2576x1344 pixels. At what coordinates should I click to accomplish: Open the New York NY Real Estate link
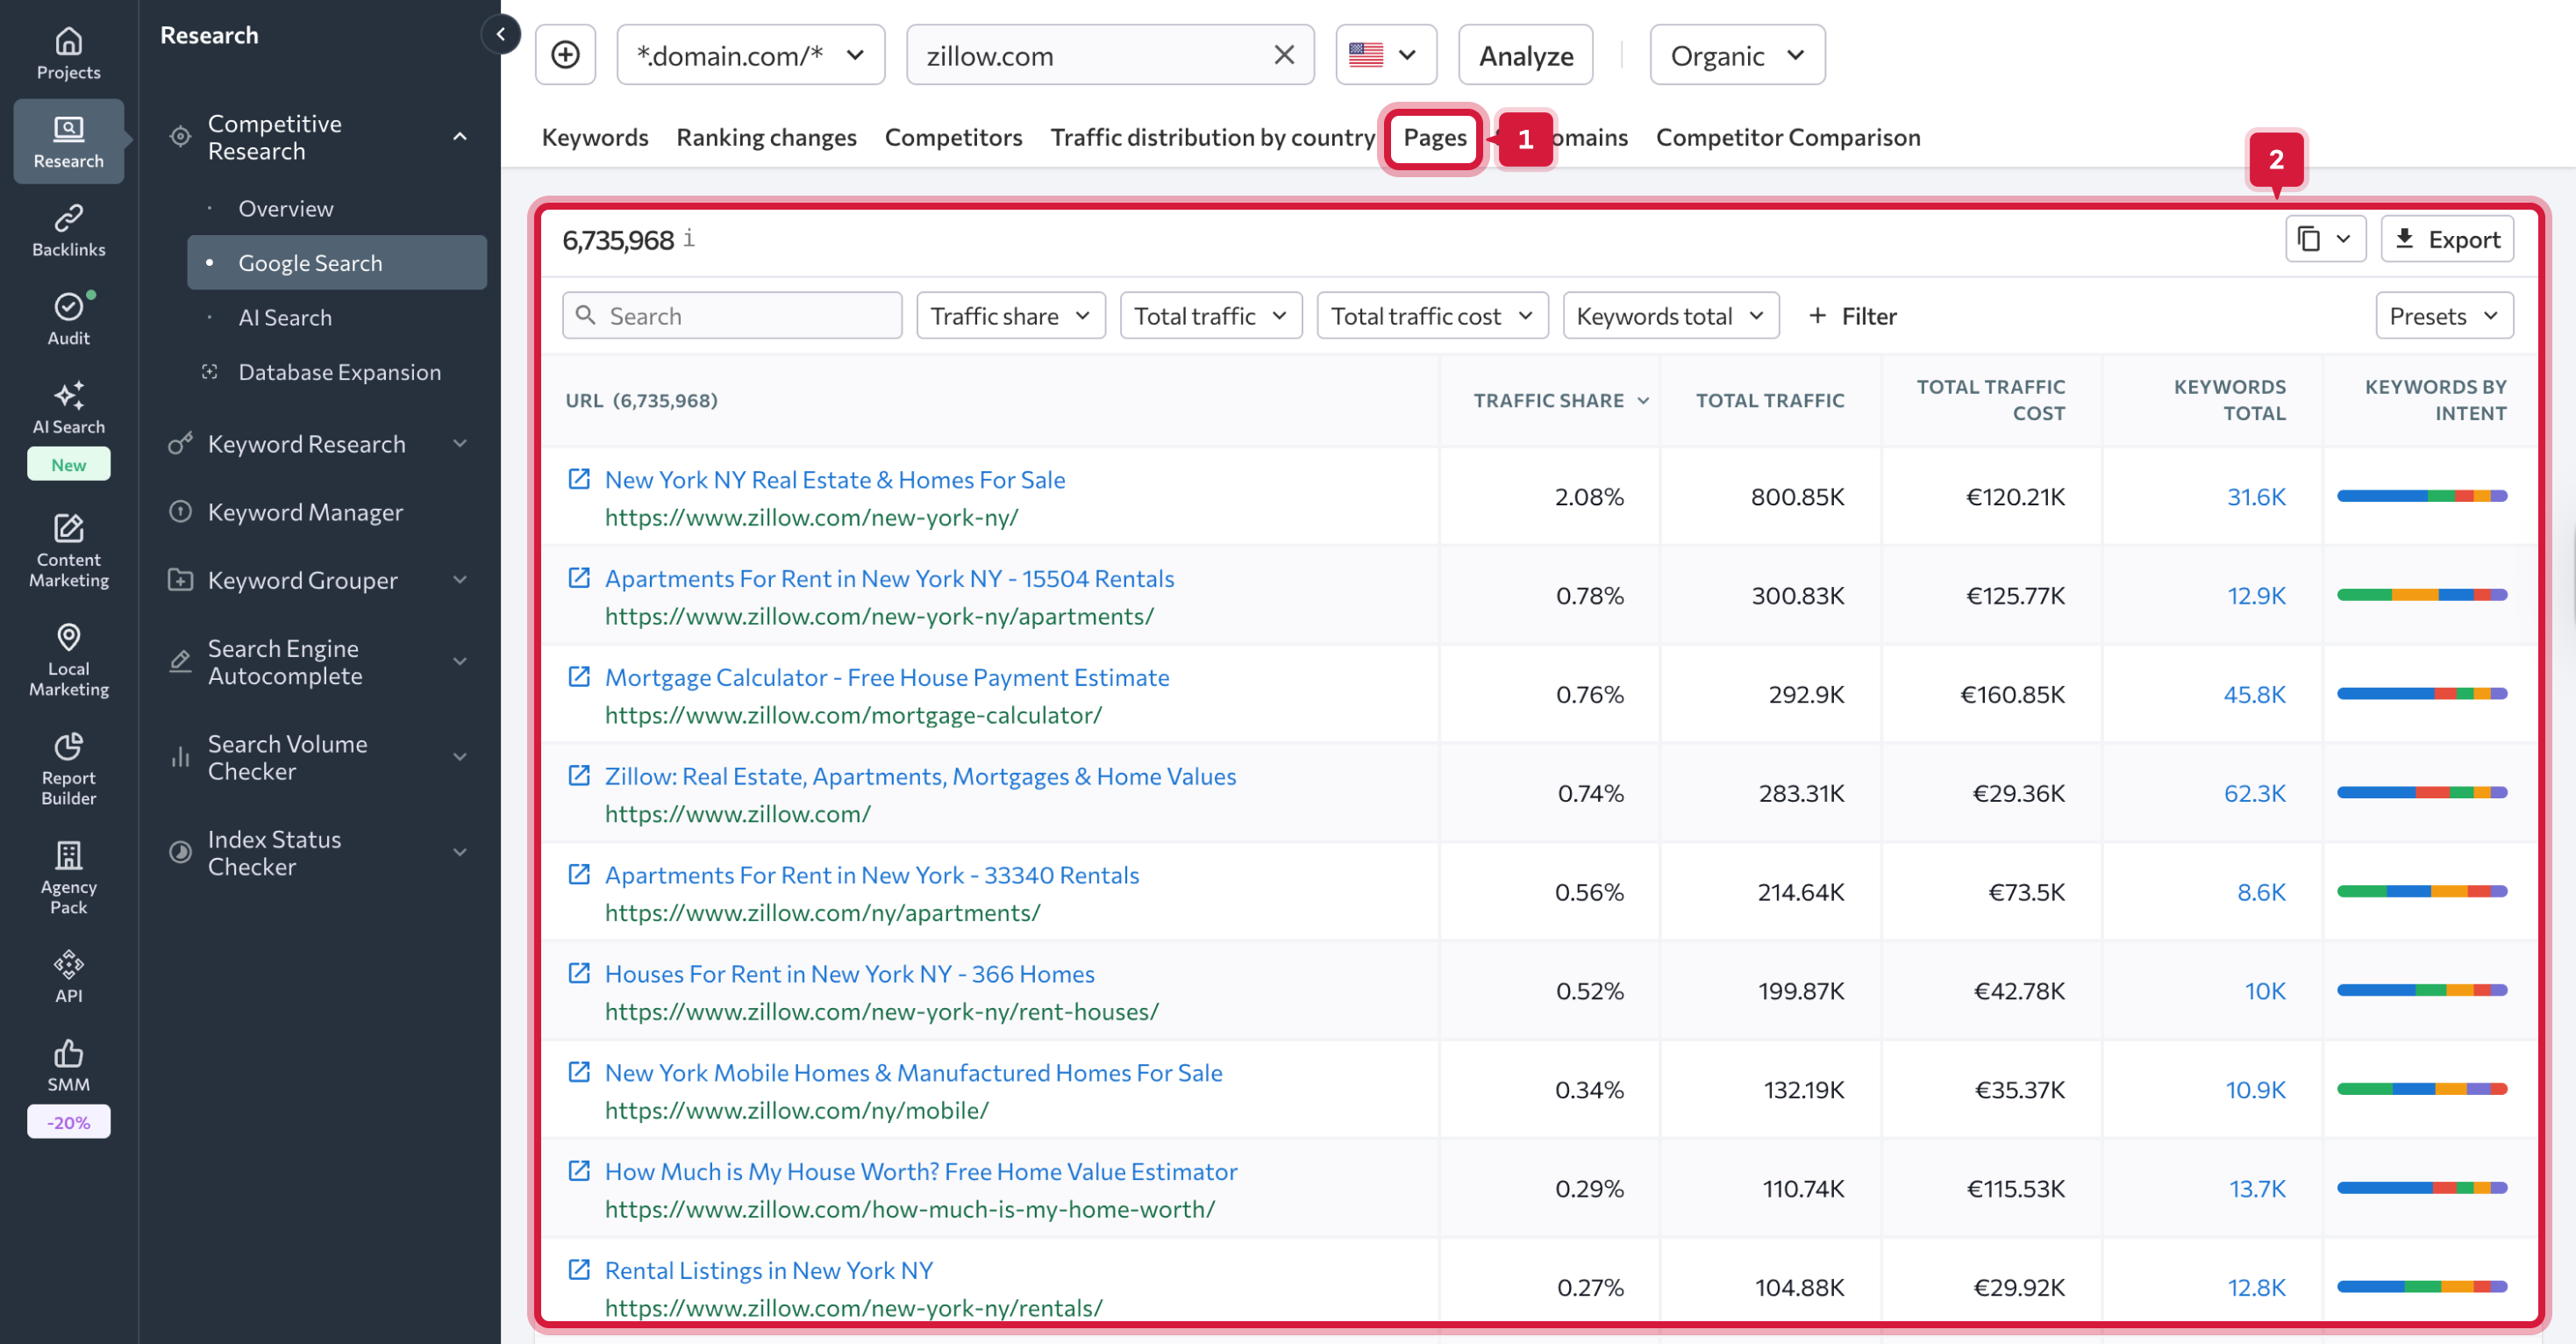835,480
